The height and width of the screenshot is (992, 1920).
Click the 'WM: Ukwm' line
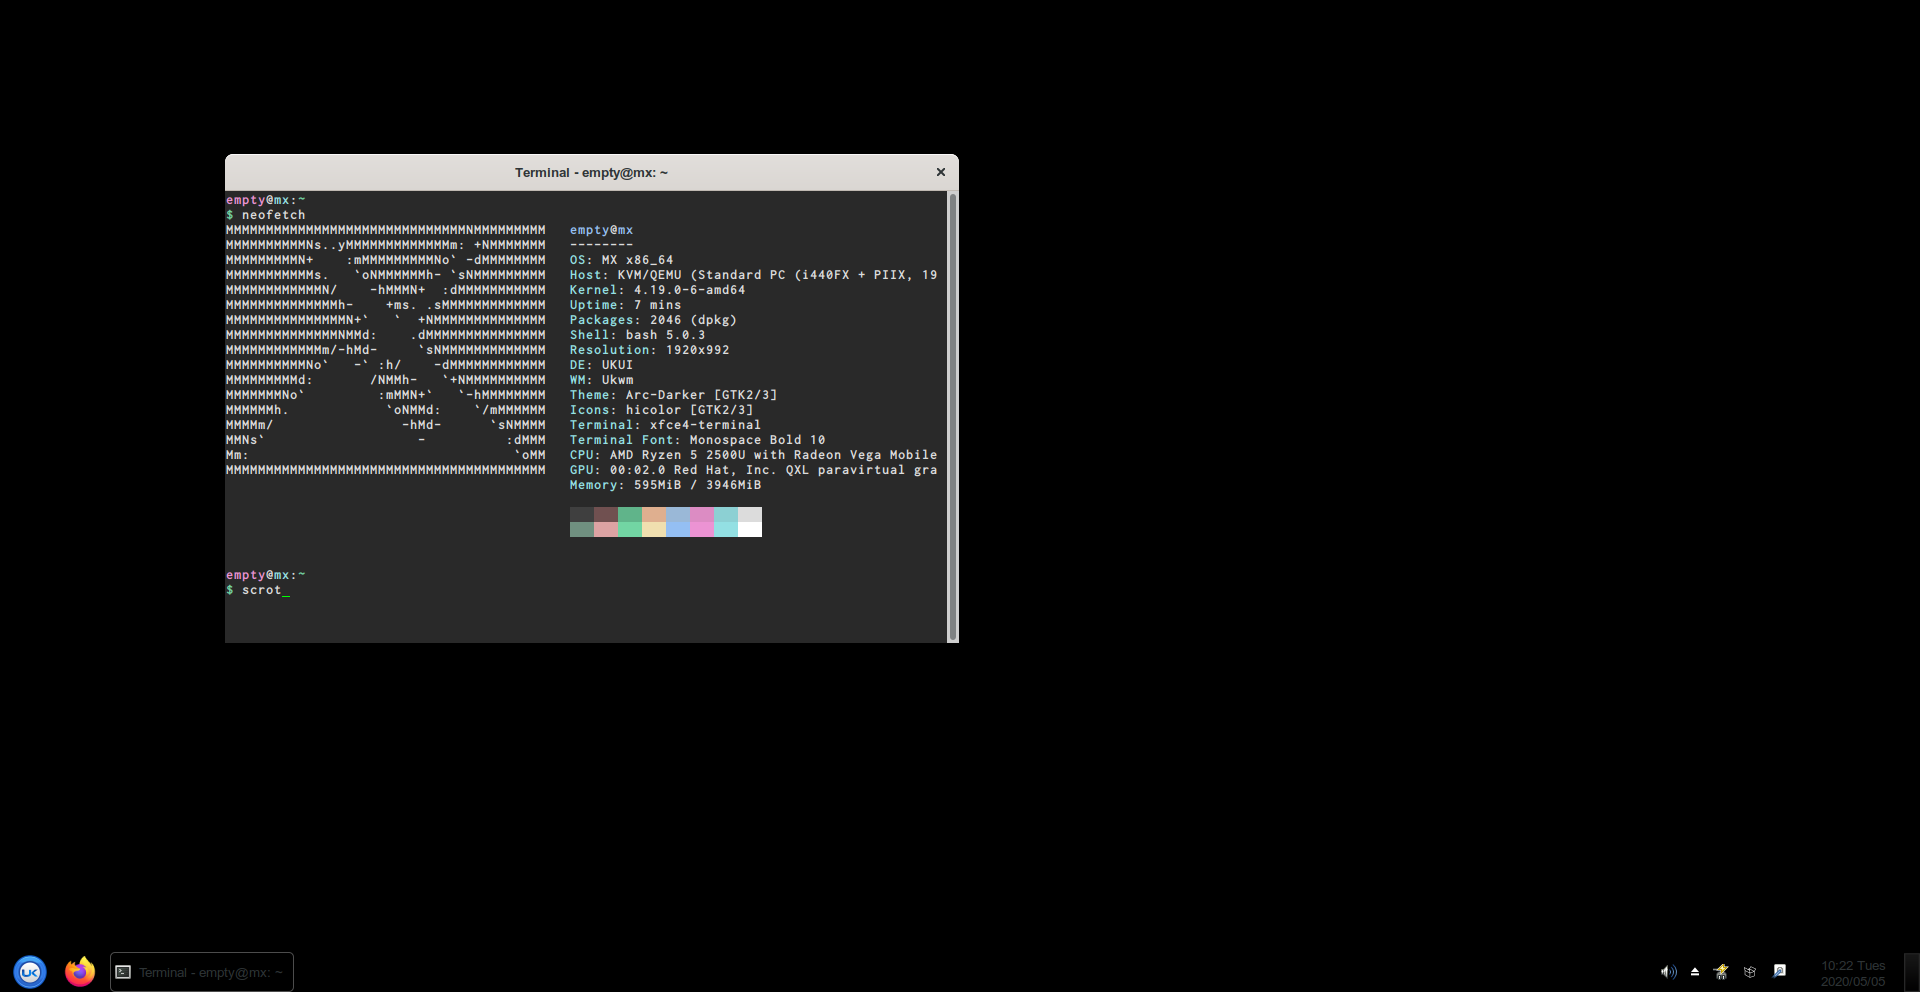602,380
